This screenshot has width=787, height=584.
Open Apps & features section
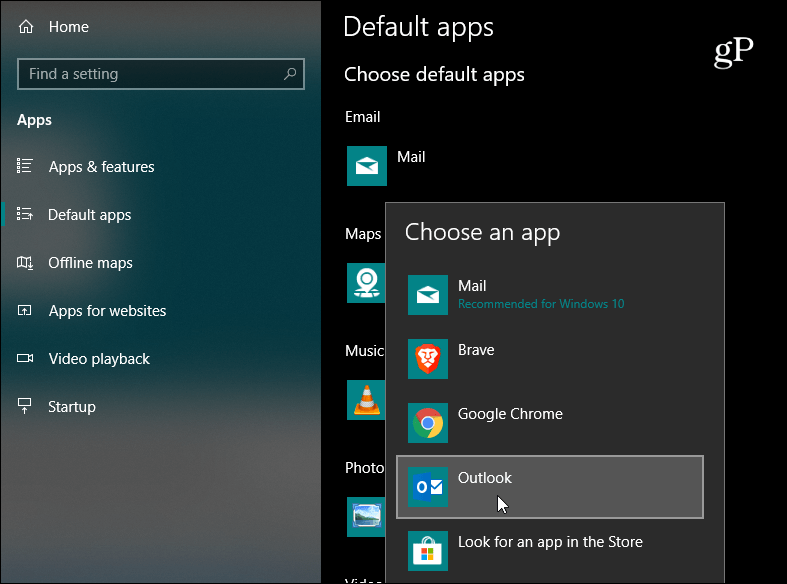pyautogui.click(x=101, y=167)
